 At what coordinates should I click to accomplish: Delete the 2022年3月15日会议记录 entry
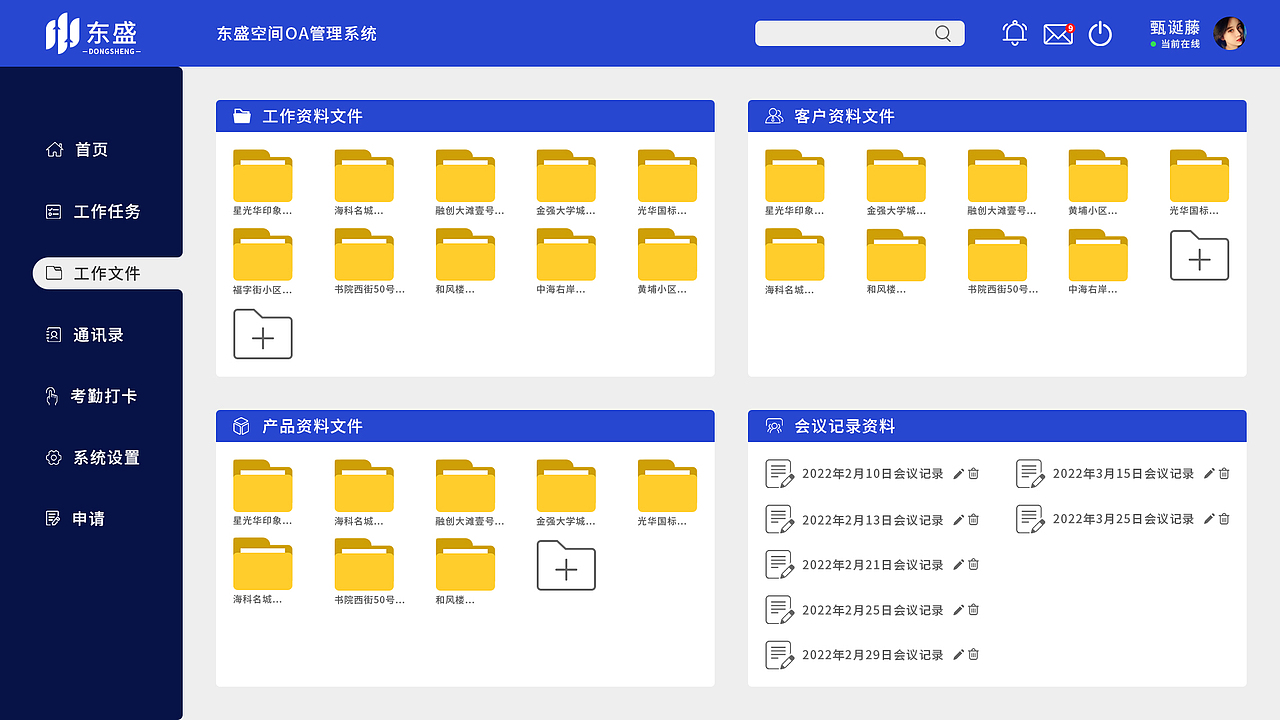point(1224,474)
